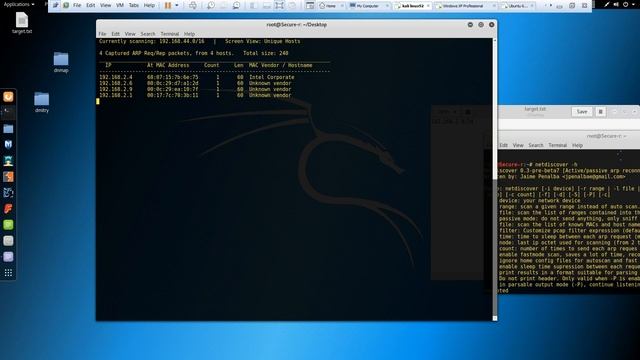Image resolution: width=640 pixels, height=360 pixels.
Task: Open the Terminal from the Kali dock
Action: pyautogui.click(x=8, y=112)
